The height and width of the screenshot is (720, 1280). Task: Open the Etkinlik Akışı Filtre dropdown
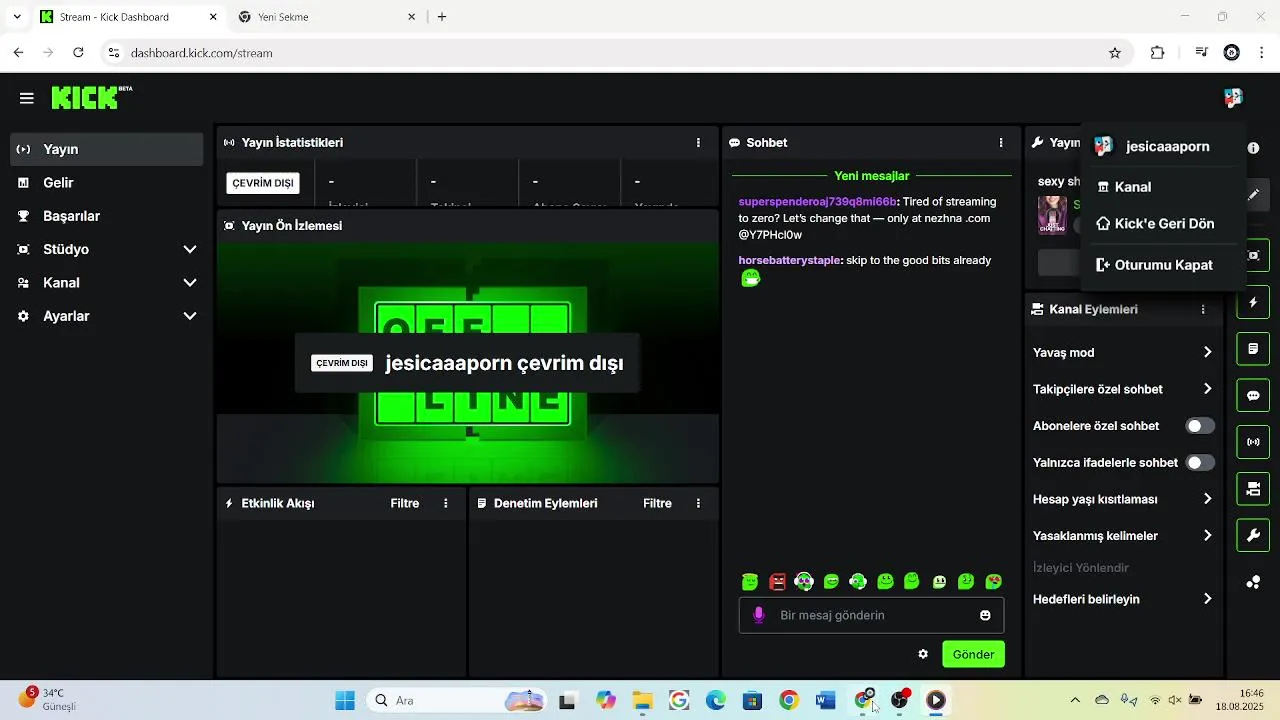pos(405,503)
